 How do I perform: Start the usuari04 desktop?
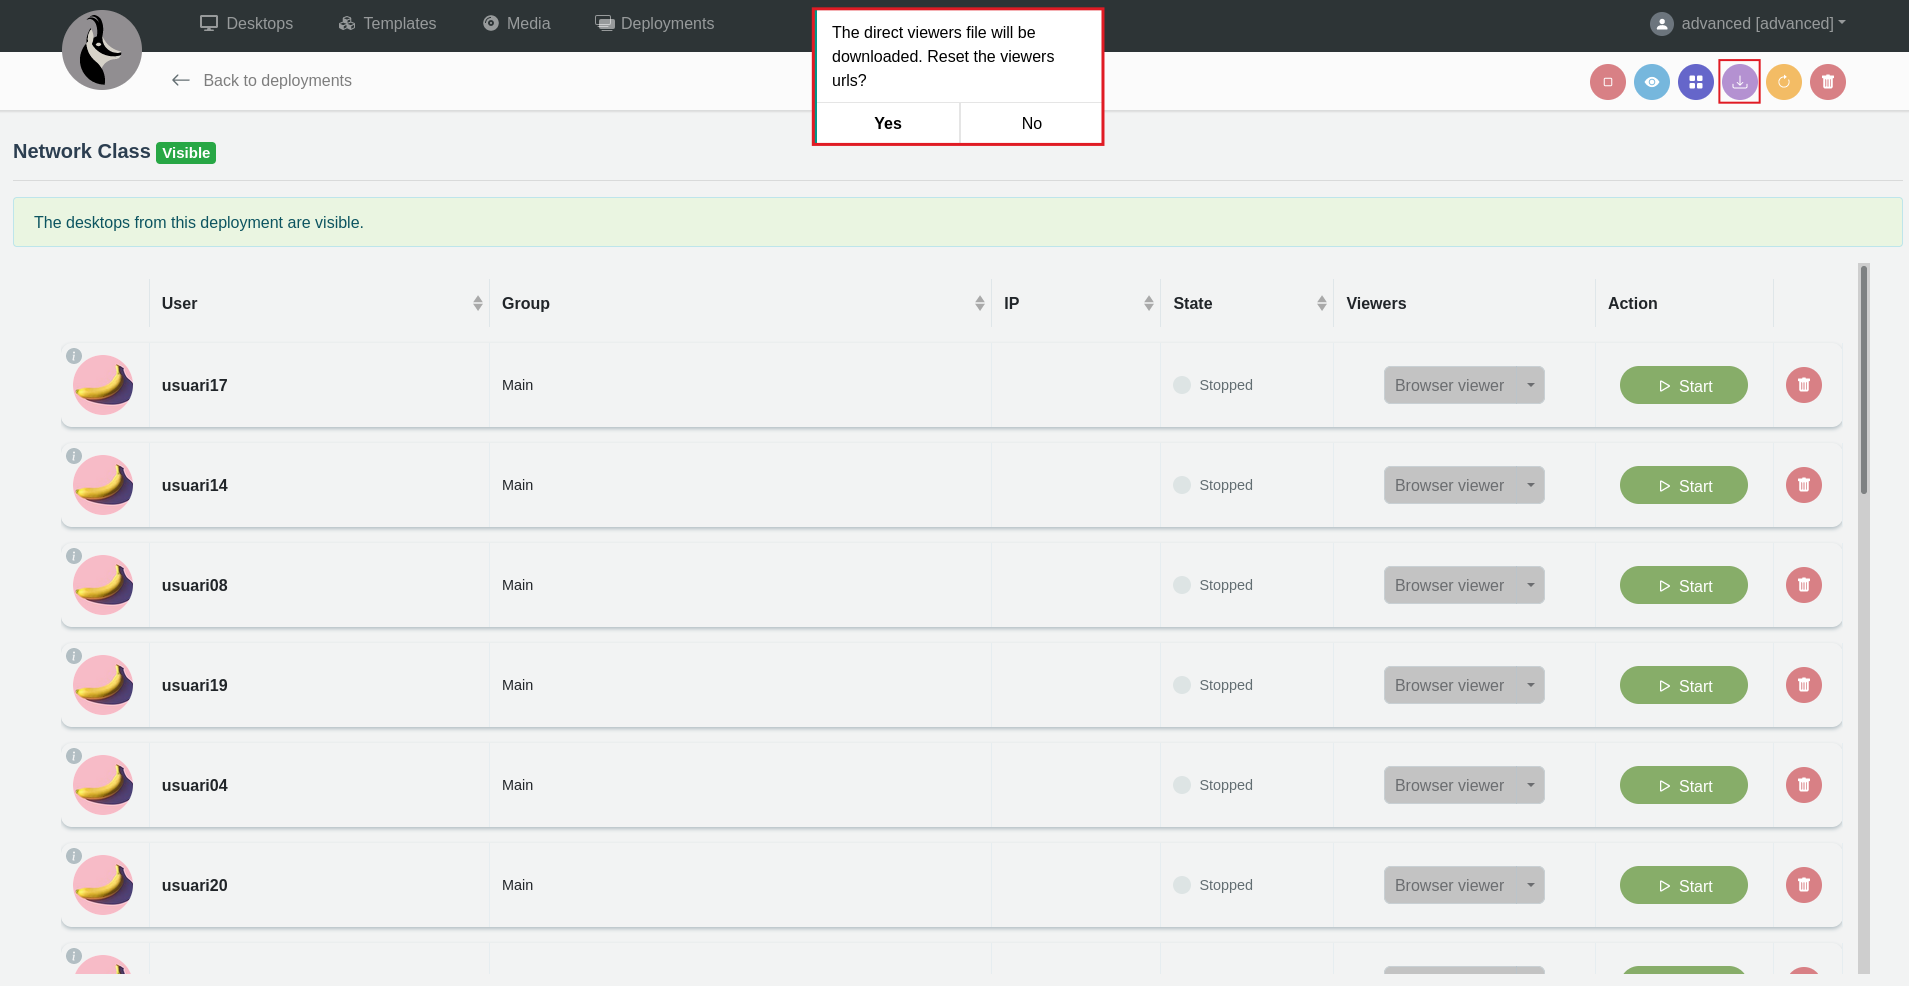[1683, 785]
